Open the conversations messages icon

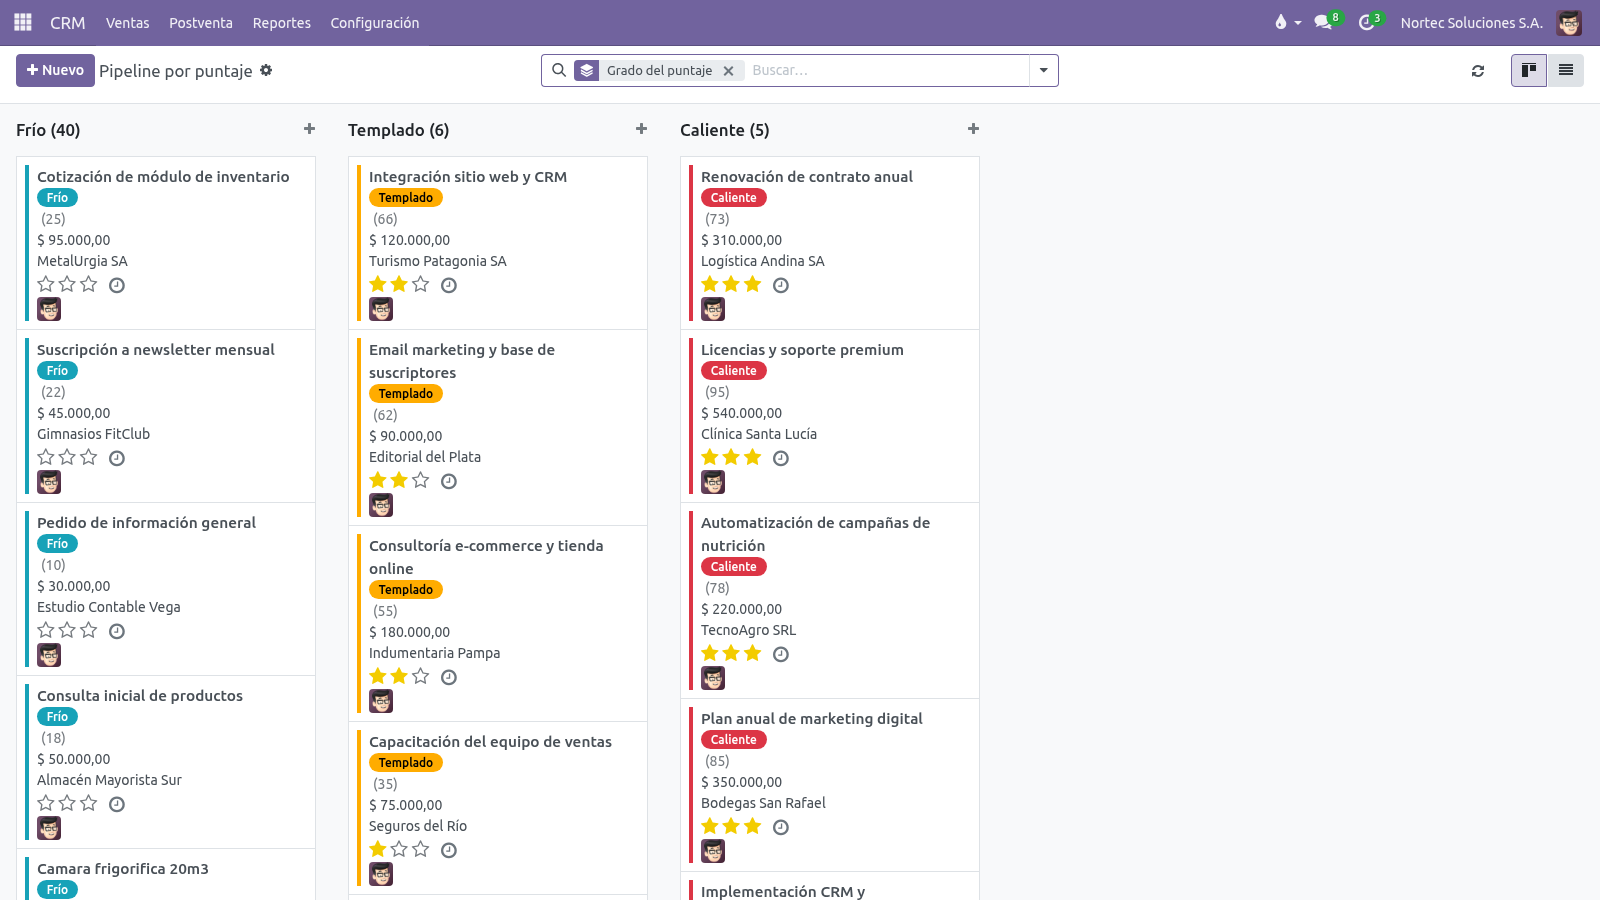pyautogui.click(x=1323, y=22)
